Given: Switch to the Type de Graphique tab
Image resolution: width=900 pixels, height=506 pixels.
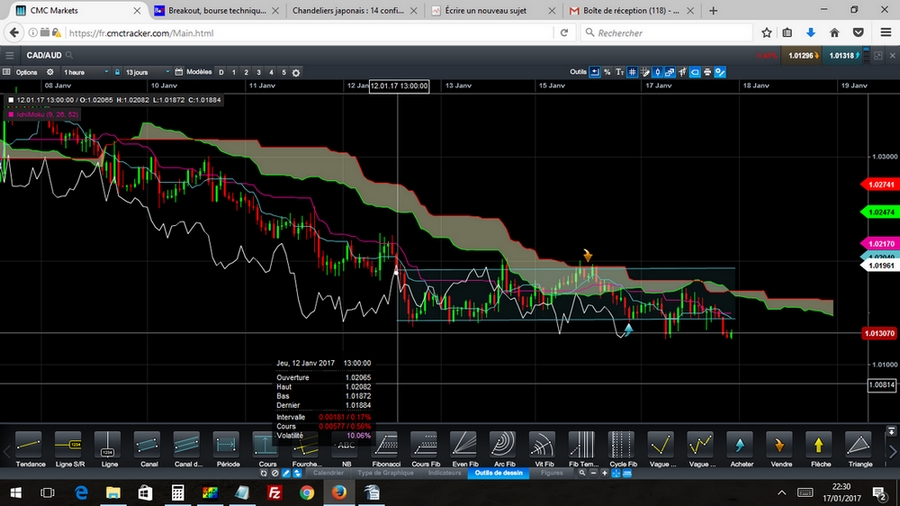Looking at the screenshot, I should (385, 473).
